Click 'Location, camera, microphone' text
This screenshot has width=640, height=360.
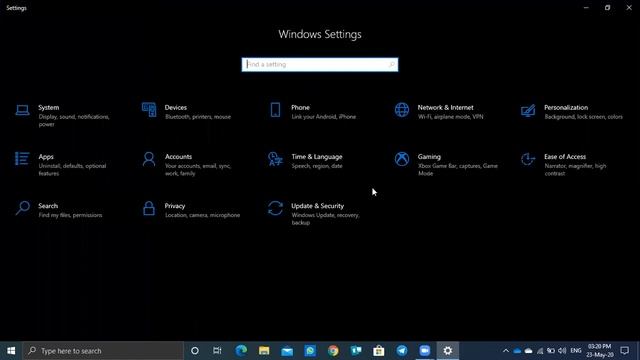click(202, 215)
